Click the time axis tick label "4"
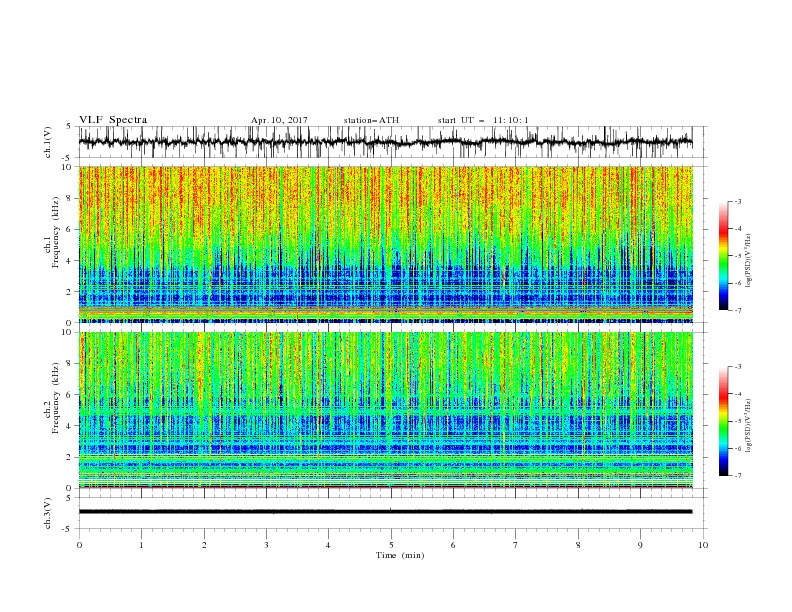Image resolution: width=792 pixels, height=612 pixels. click(x=329, y=545)
